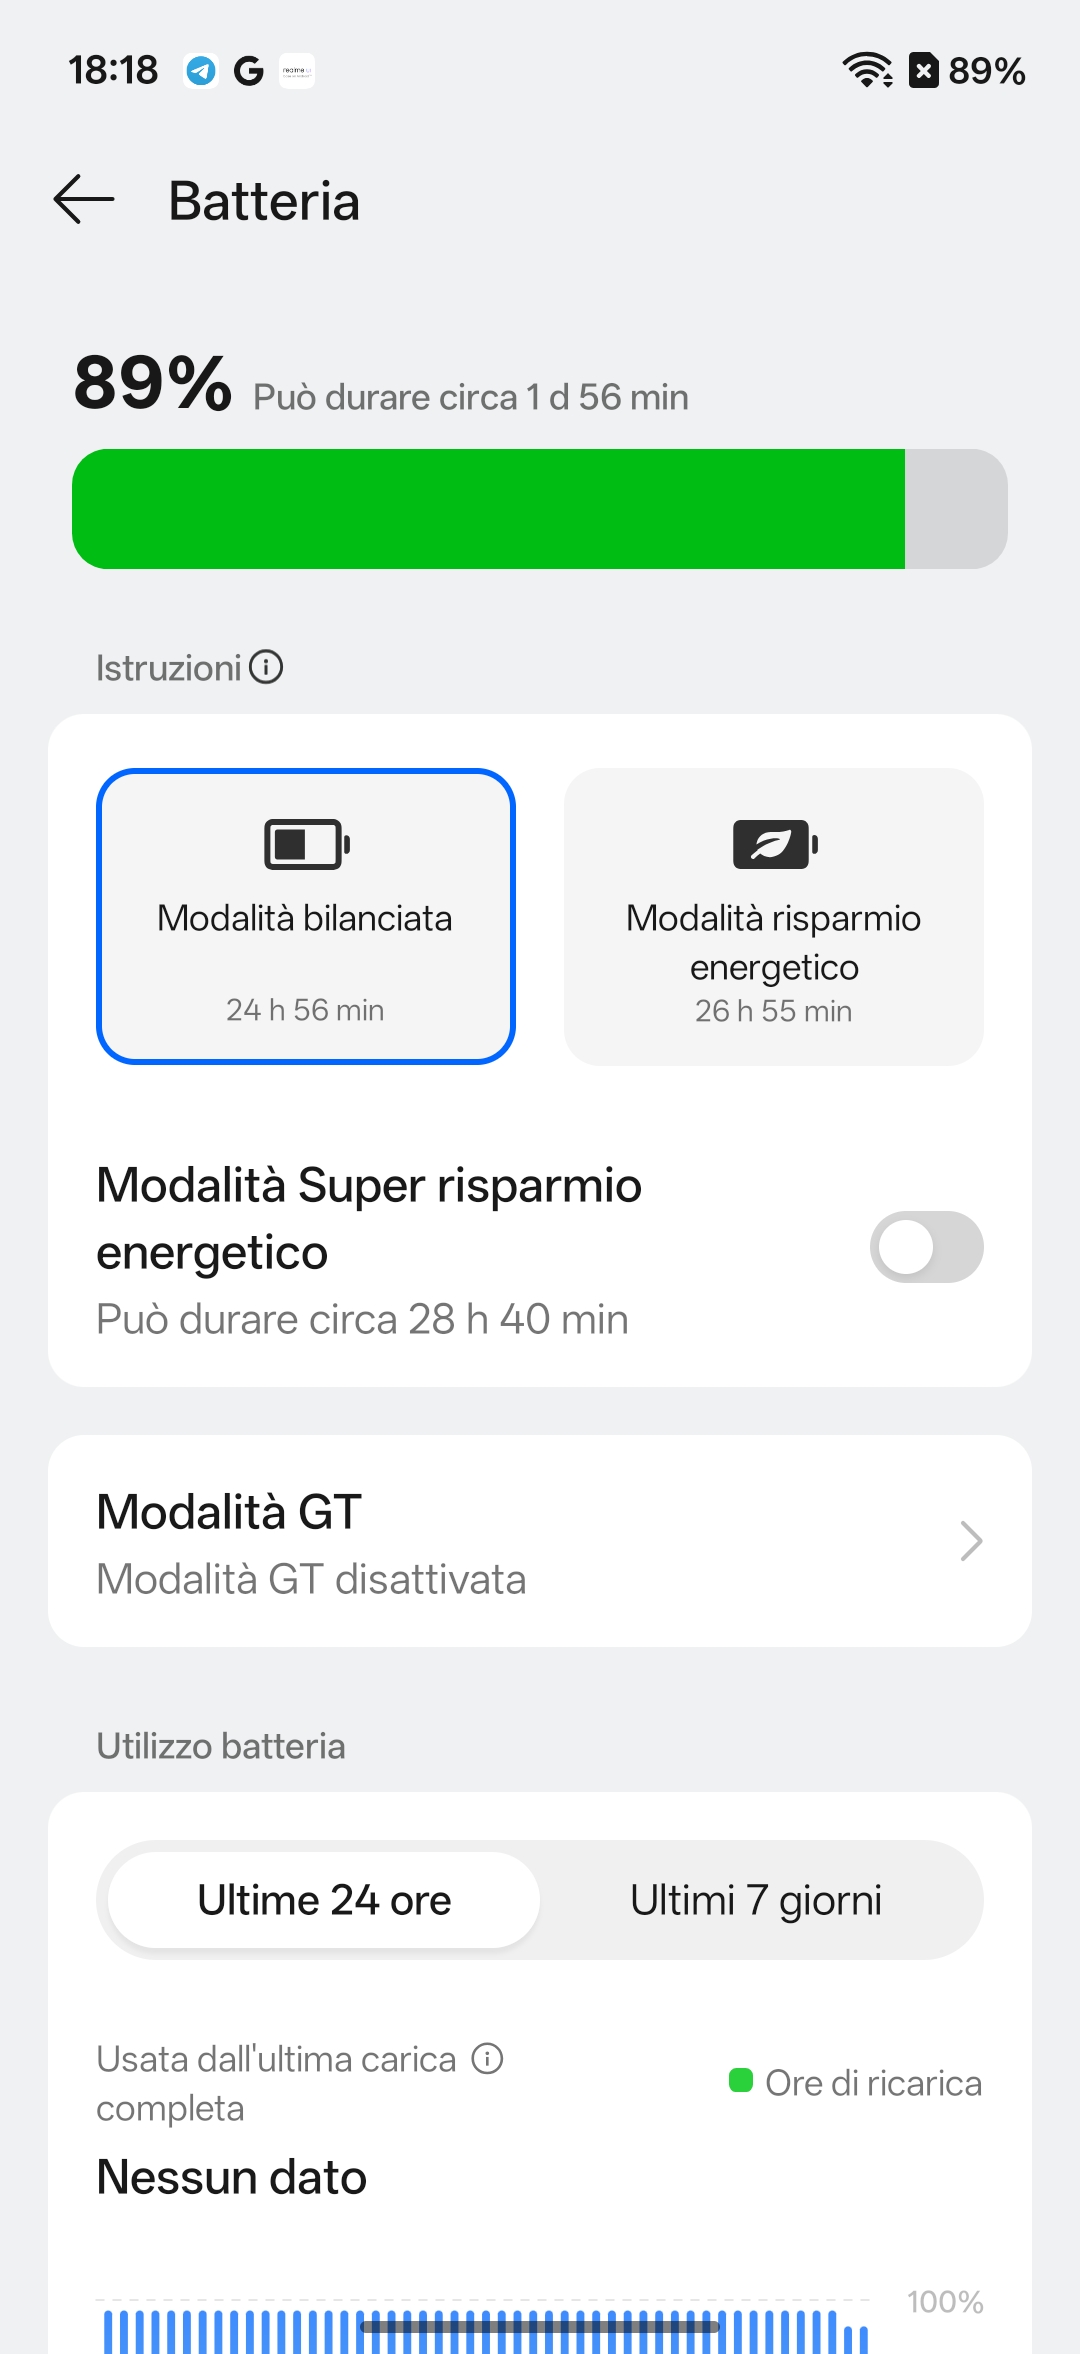Tap the leaf power-saving battery icon
Viewport: 1080px width, 2354px height.
774,844
